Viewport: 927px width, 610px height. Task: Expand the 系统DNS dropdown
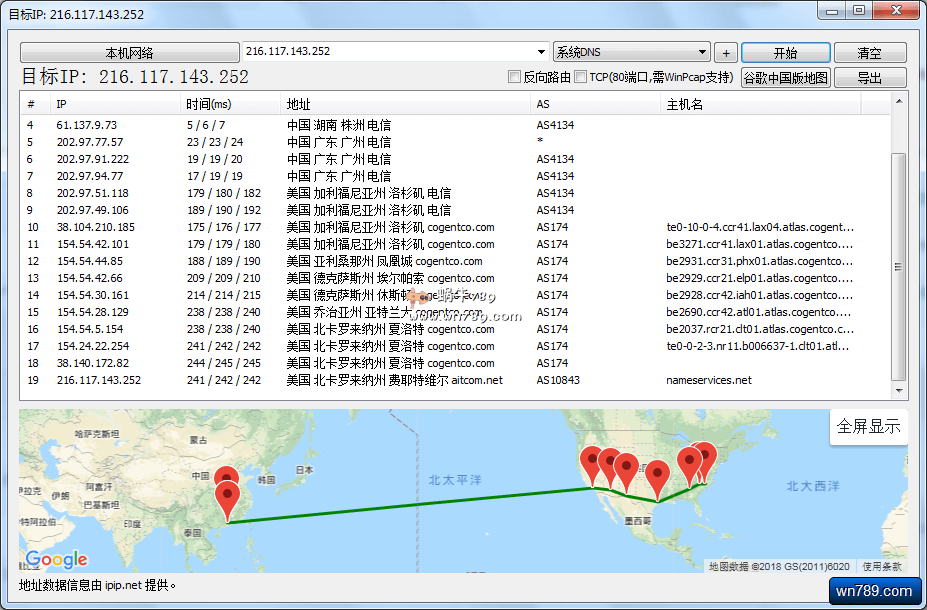pos(702,52)
